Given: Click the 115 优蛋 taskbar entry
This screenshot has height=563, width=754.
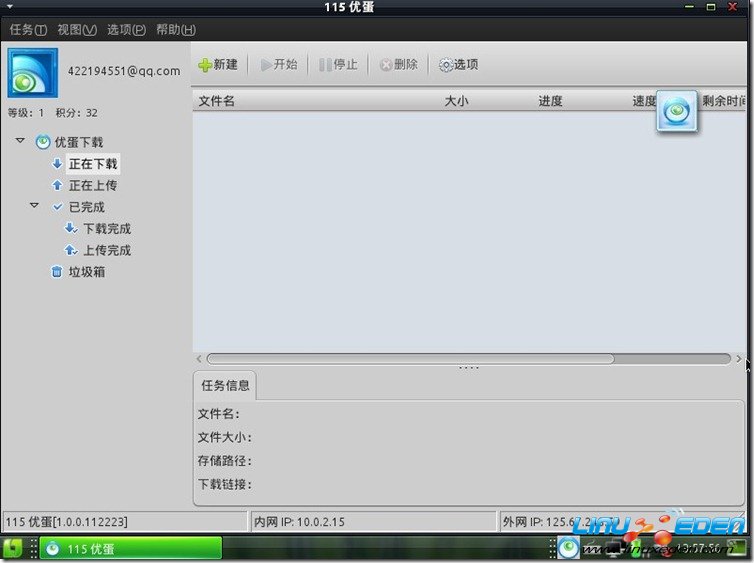Looking at the screenshot, I should [131, 549].
